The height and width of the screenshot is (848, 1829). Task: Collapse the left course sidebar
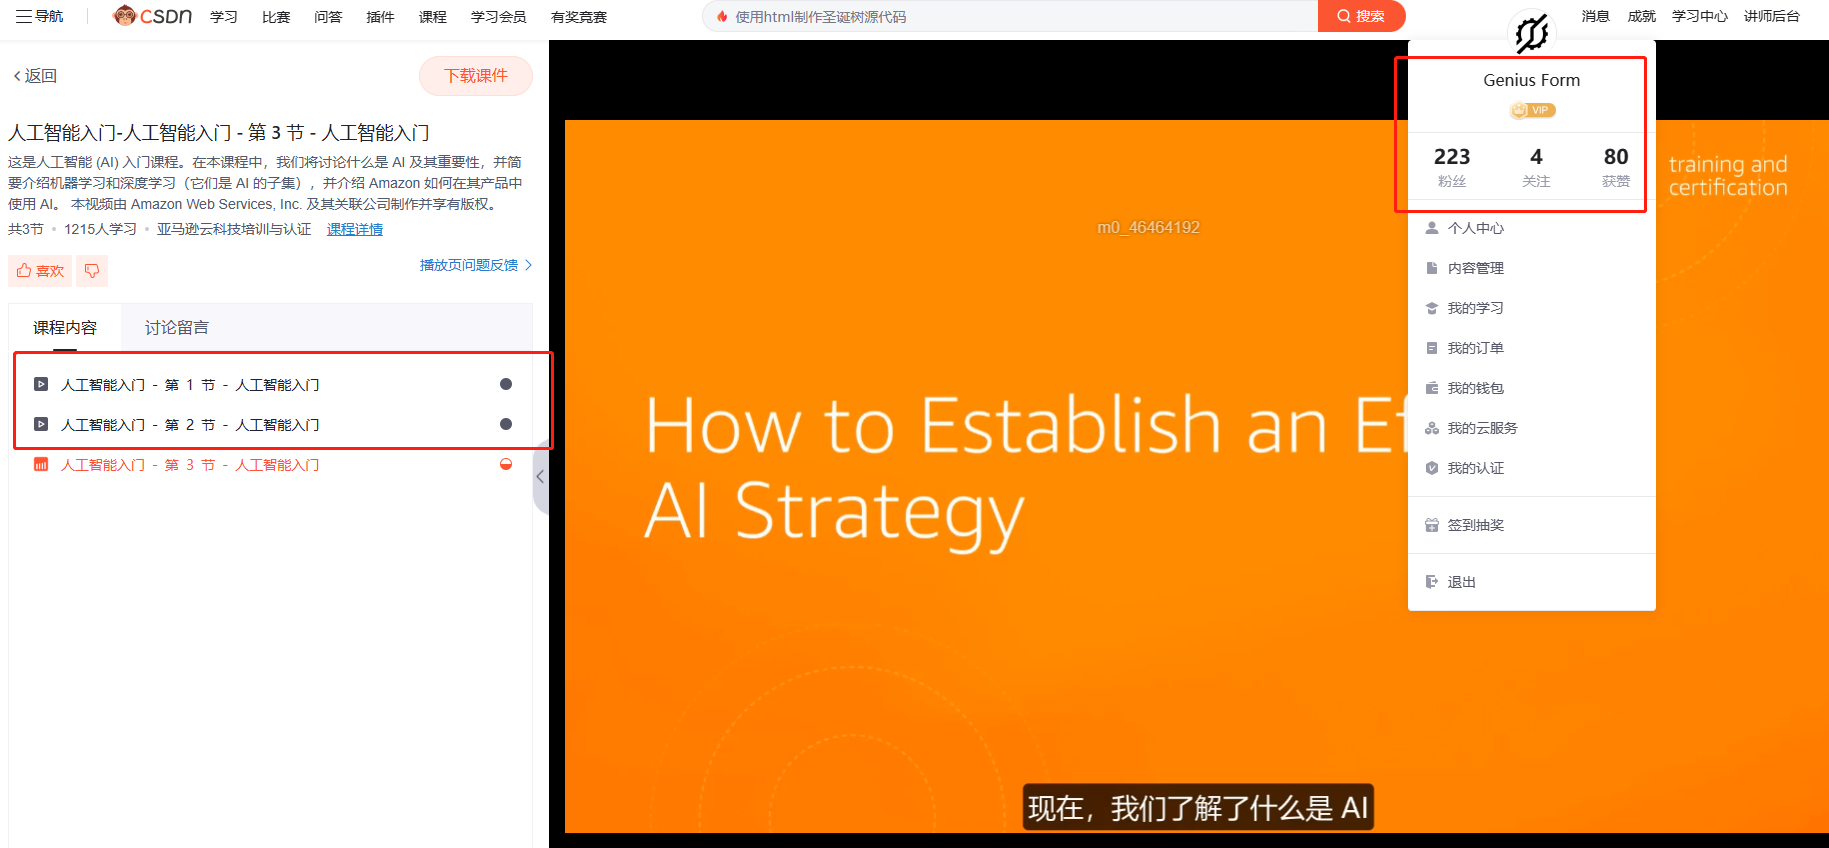click(x=541, y=477)
